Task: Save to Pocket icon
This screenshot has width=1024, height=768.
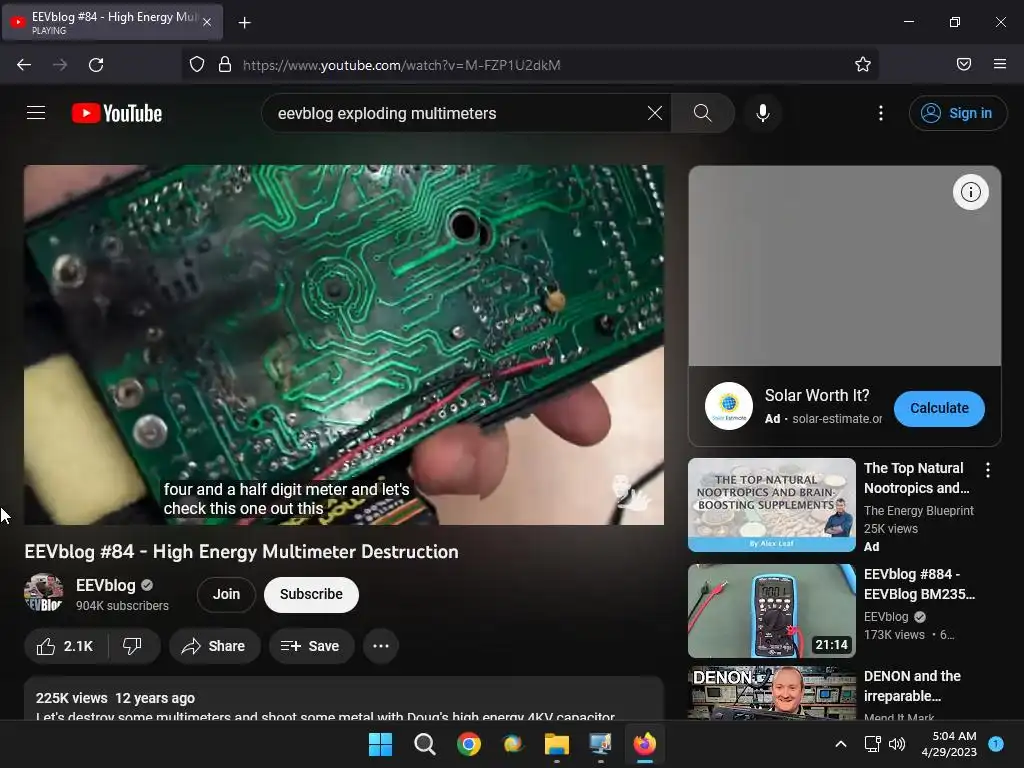Action: point(963,64)
